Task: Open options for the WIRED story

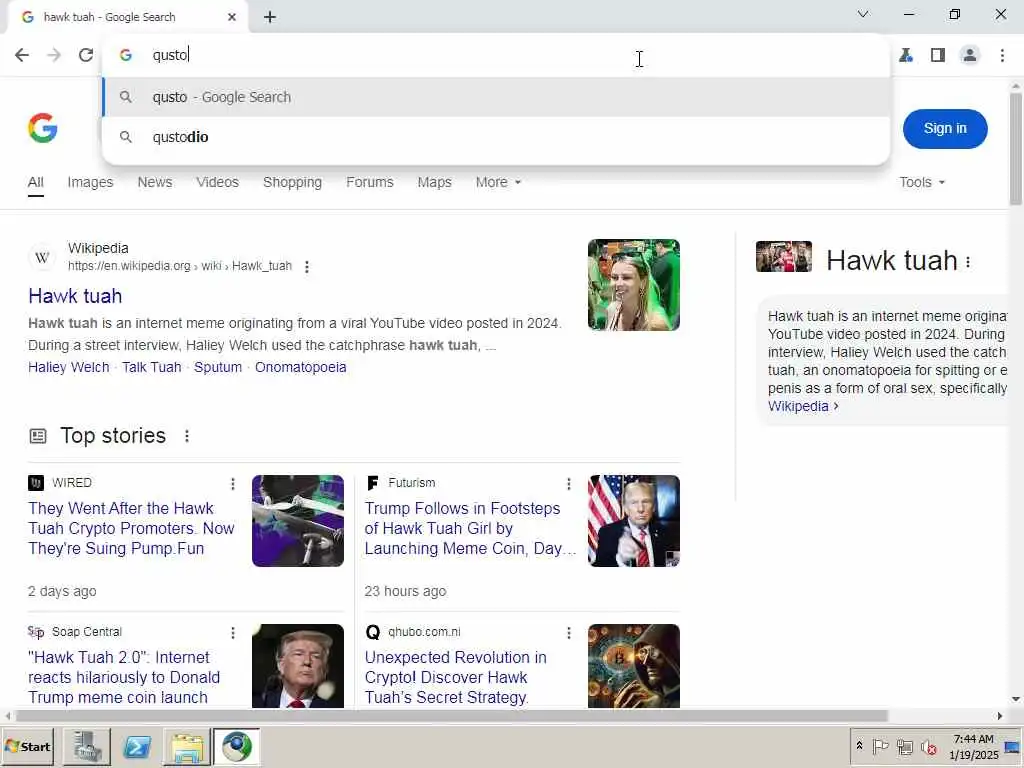Action: pyautogui.click(x=232, y=484)
